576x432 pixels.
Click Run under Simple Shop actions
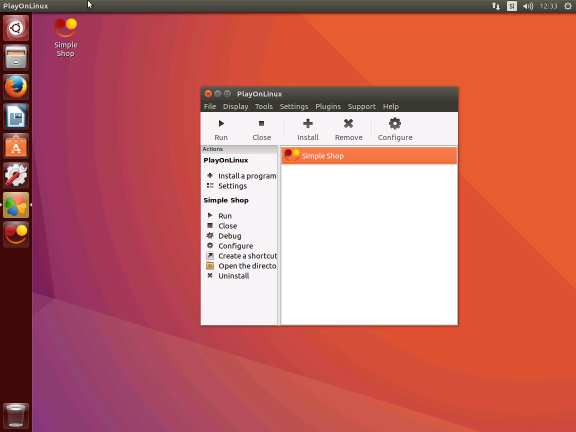pos(219,216)
